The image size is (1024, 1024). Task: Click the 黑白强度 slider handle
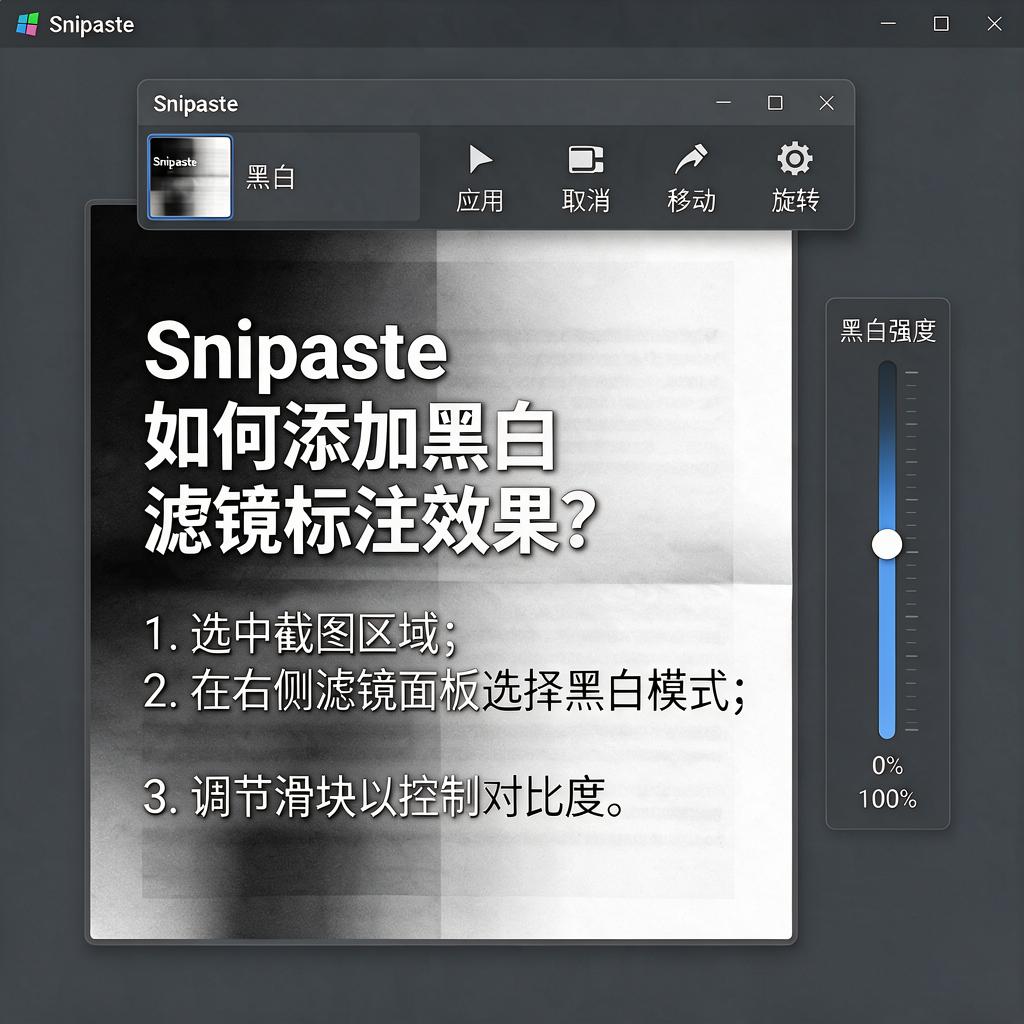pyautogui.click(x=887, y=544)
